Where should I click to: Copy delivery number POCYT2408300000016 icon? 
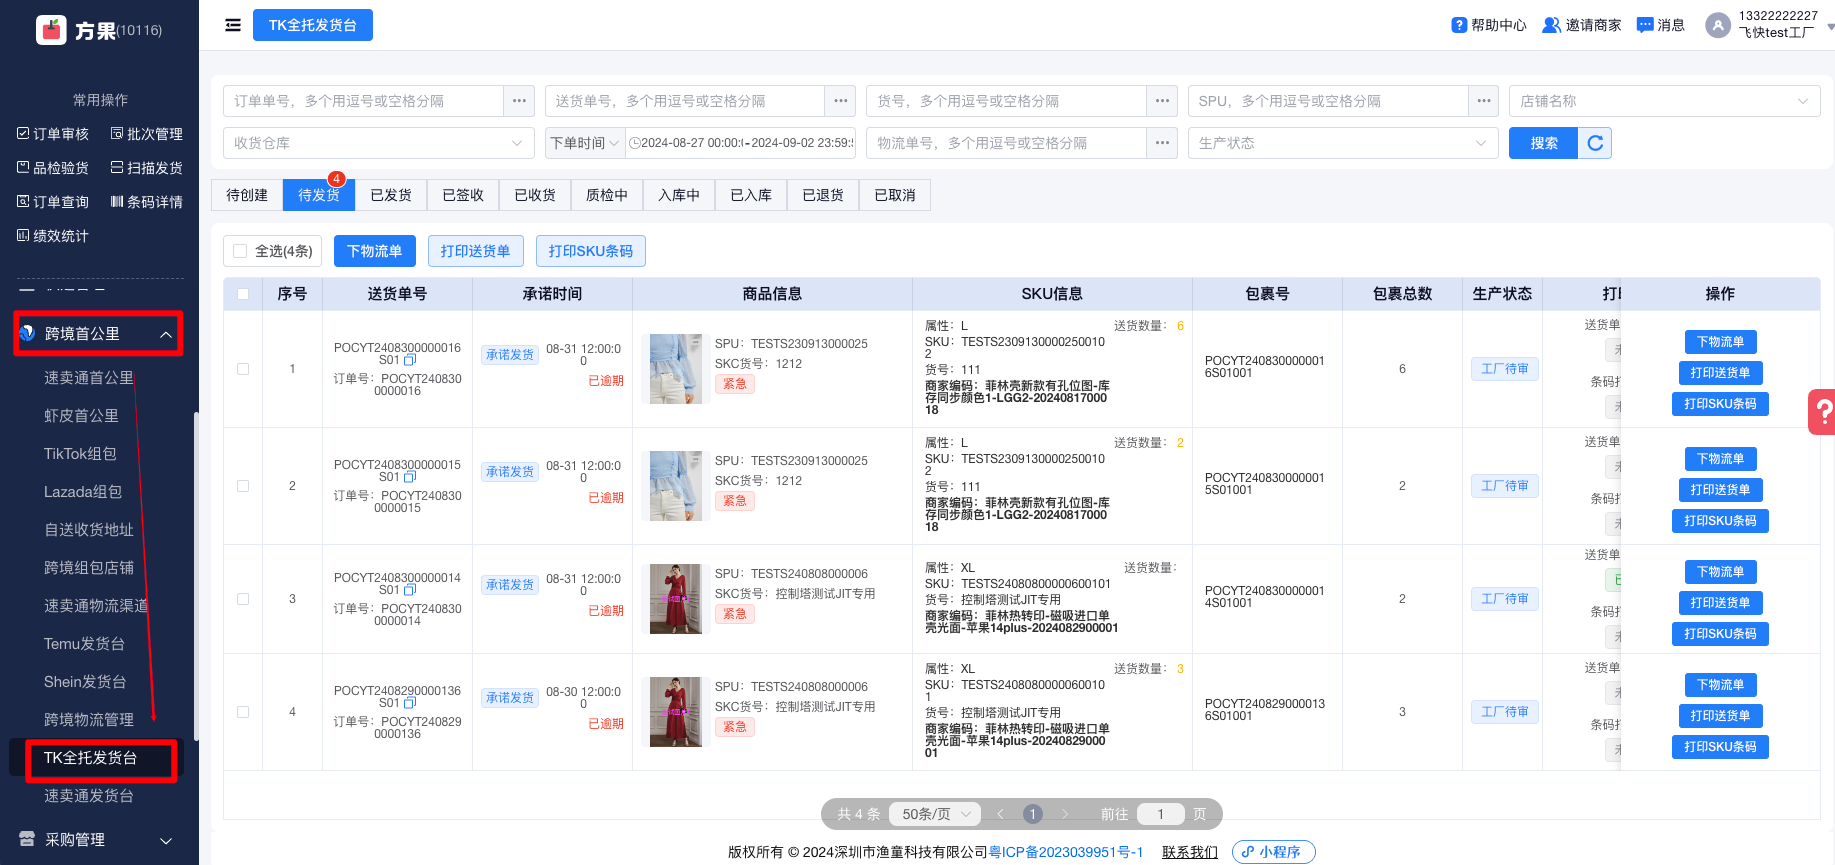(410, 360)
